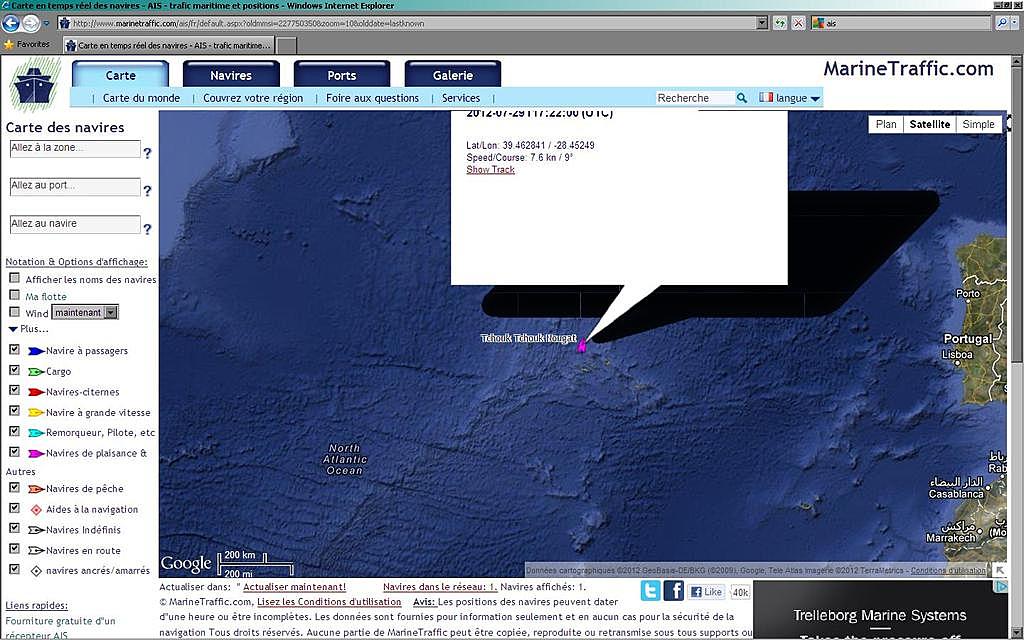Expand the Plus... options section

point(29,329)
